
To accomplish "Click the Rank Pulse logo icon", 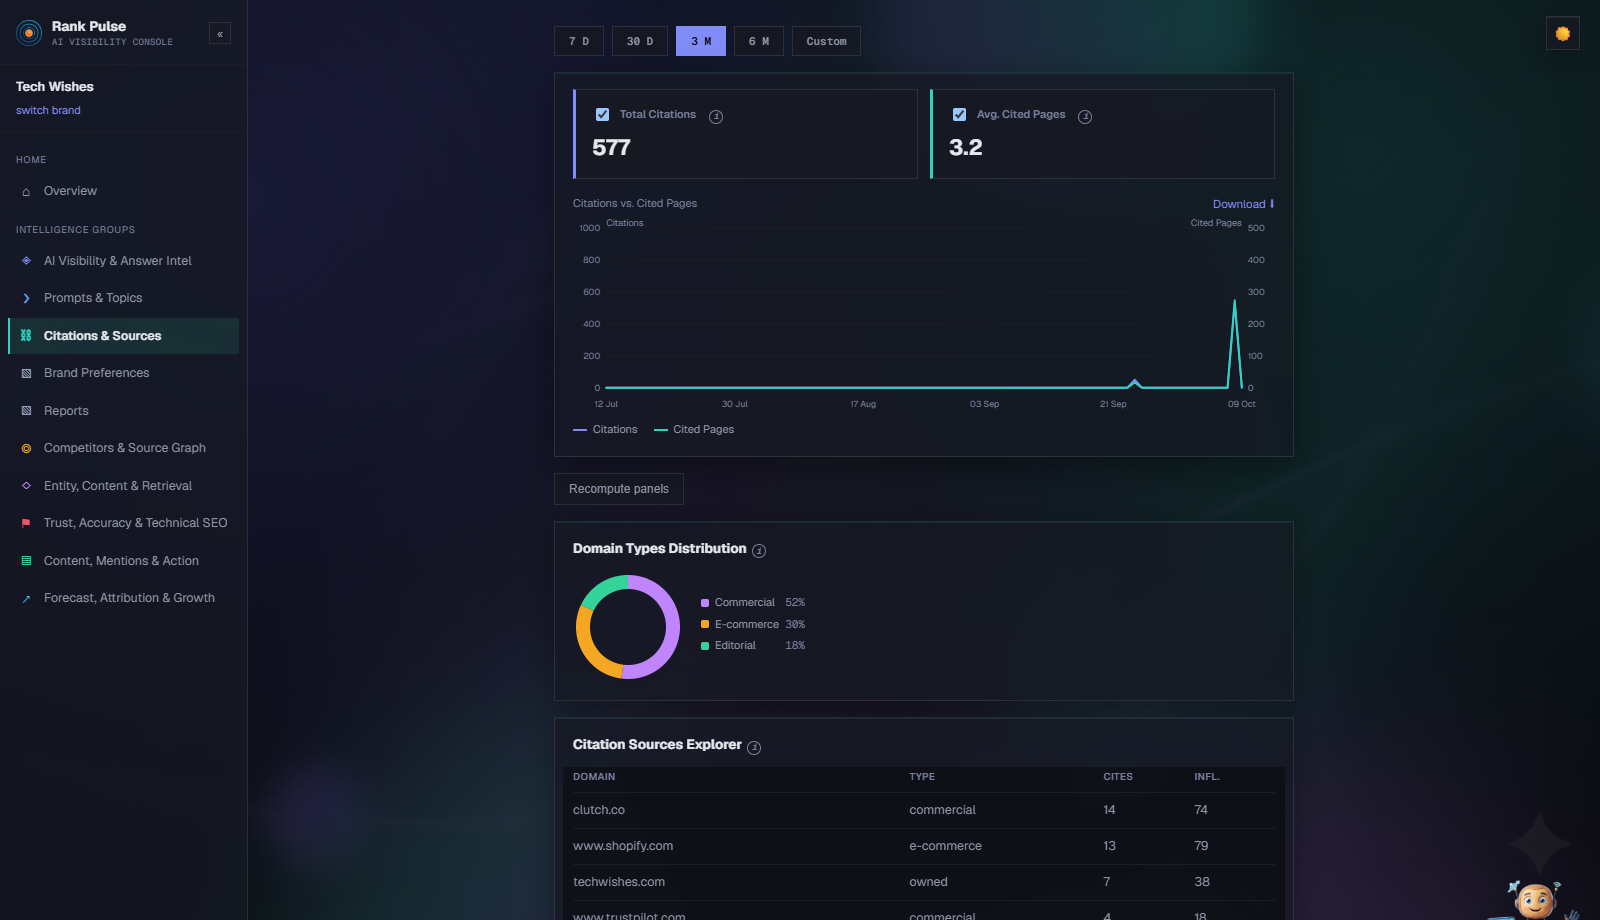I will click(29, 33).
